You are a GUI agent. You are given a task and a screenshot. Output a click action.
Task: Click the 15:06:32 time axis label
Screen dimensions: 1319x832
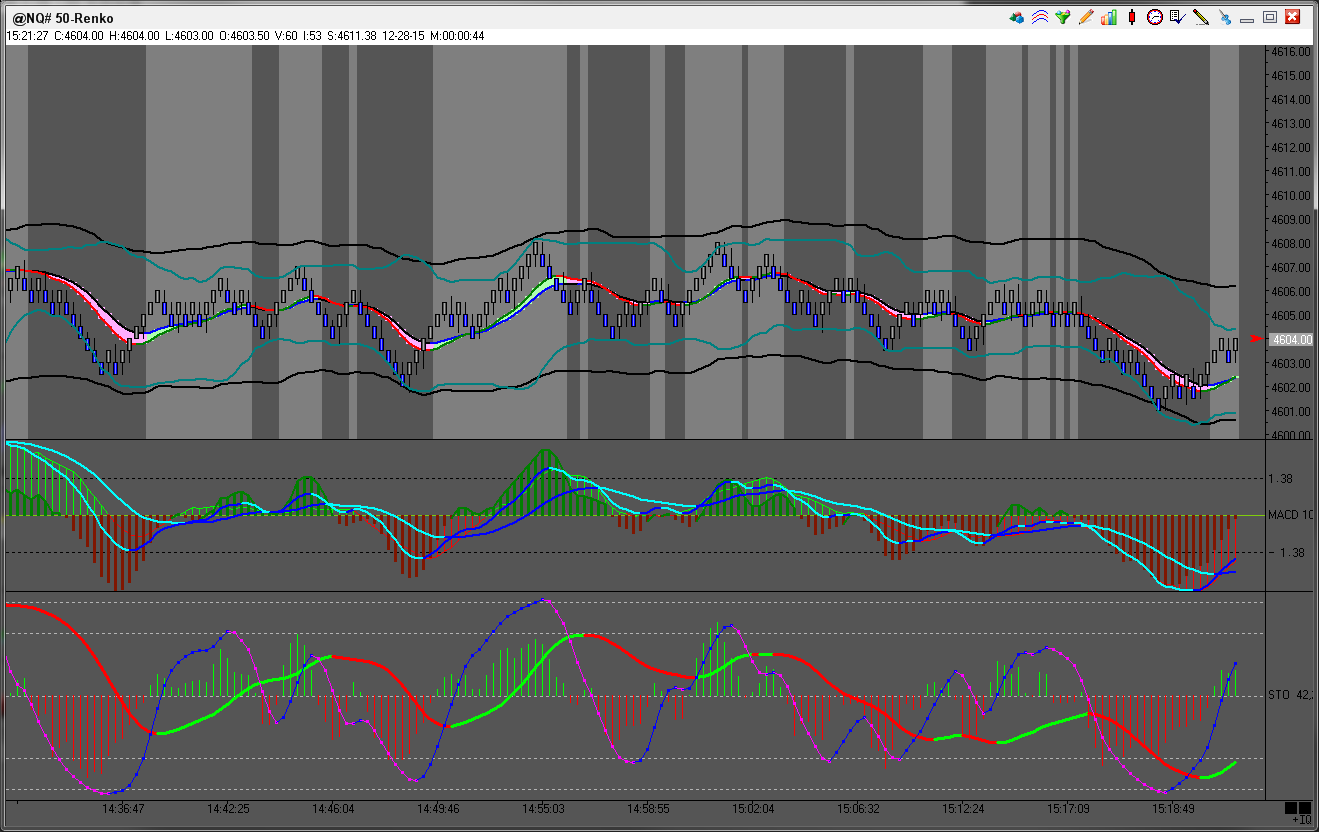(x=858, y=808)
